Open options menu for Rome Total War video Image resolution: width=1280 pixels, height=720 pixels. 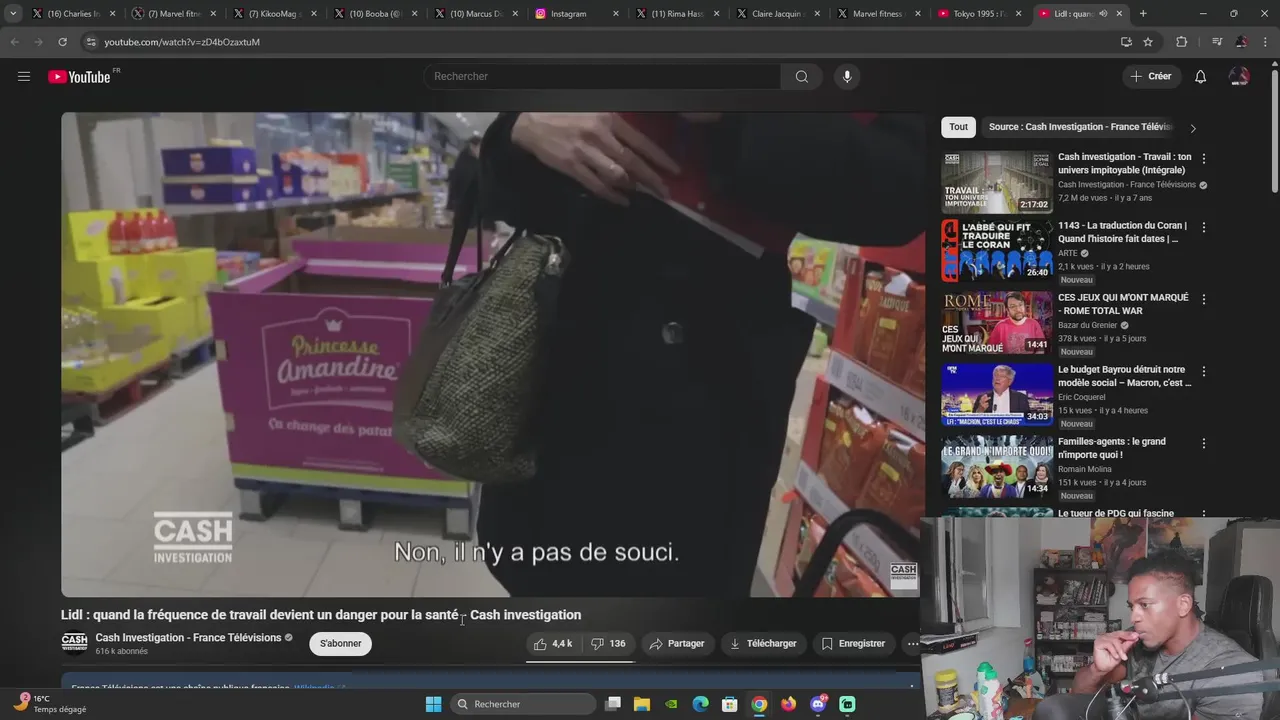click(1203, 299)
